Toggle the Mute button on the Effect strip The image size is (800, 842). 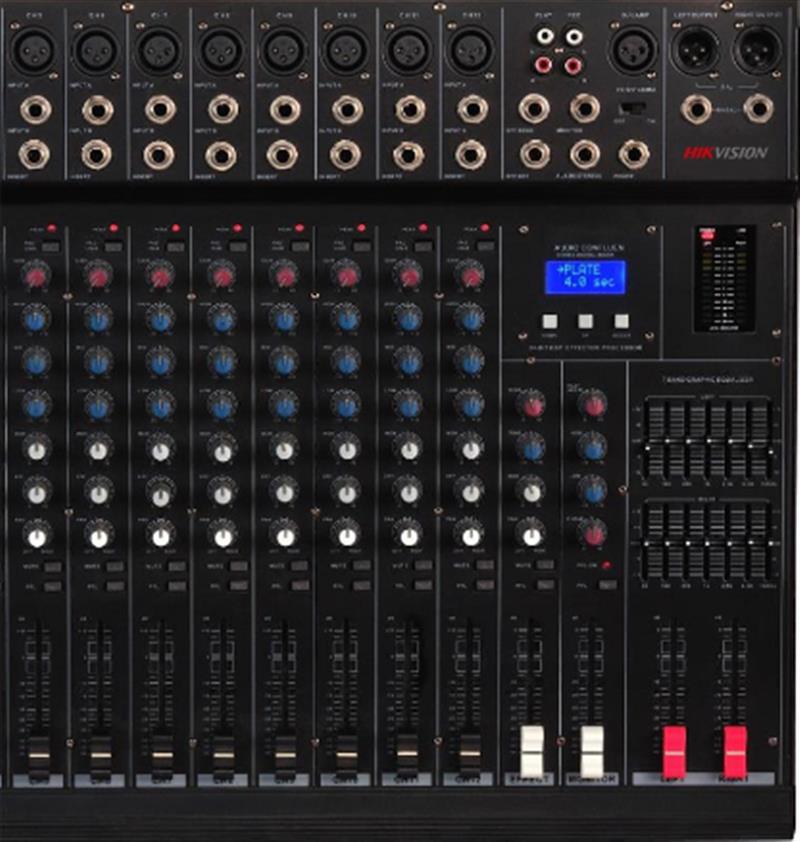click(545, 565)
